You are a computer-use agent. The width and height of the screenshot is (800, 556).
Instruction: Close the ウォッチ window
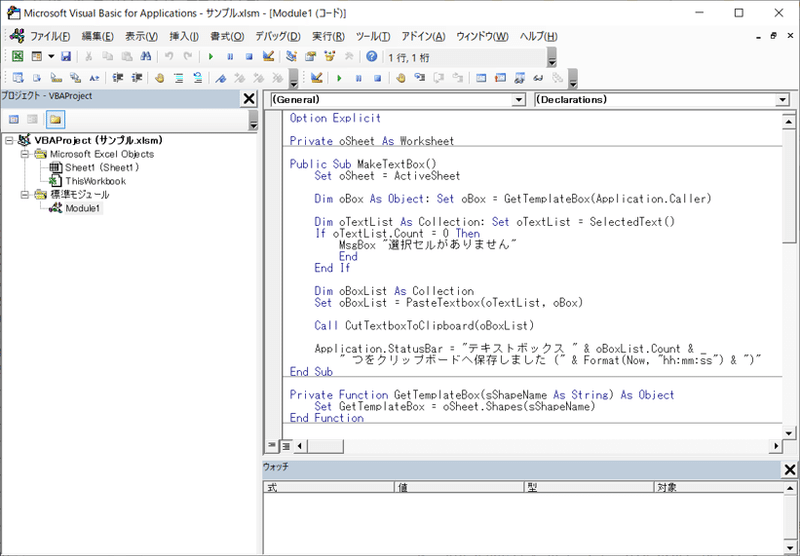(789, 470)
